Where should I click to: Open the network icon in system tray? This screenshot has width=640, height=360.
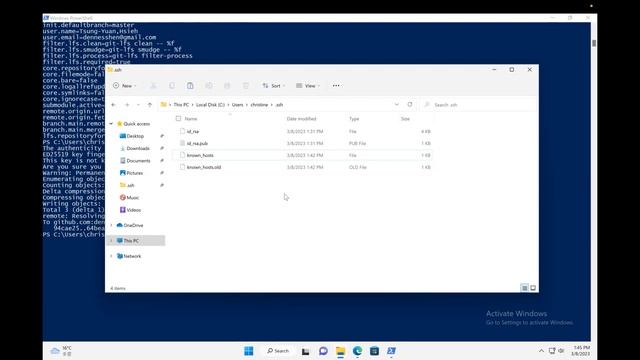(x=552, y=351)
